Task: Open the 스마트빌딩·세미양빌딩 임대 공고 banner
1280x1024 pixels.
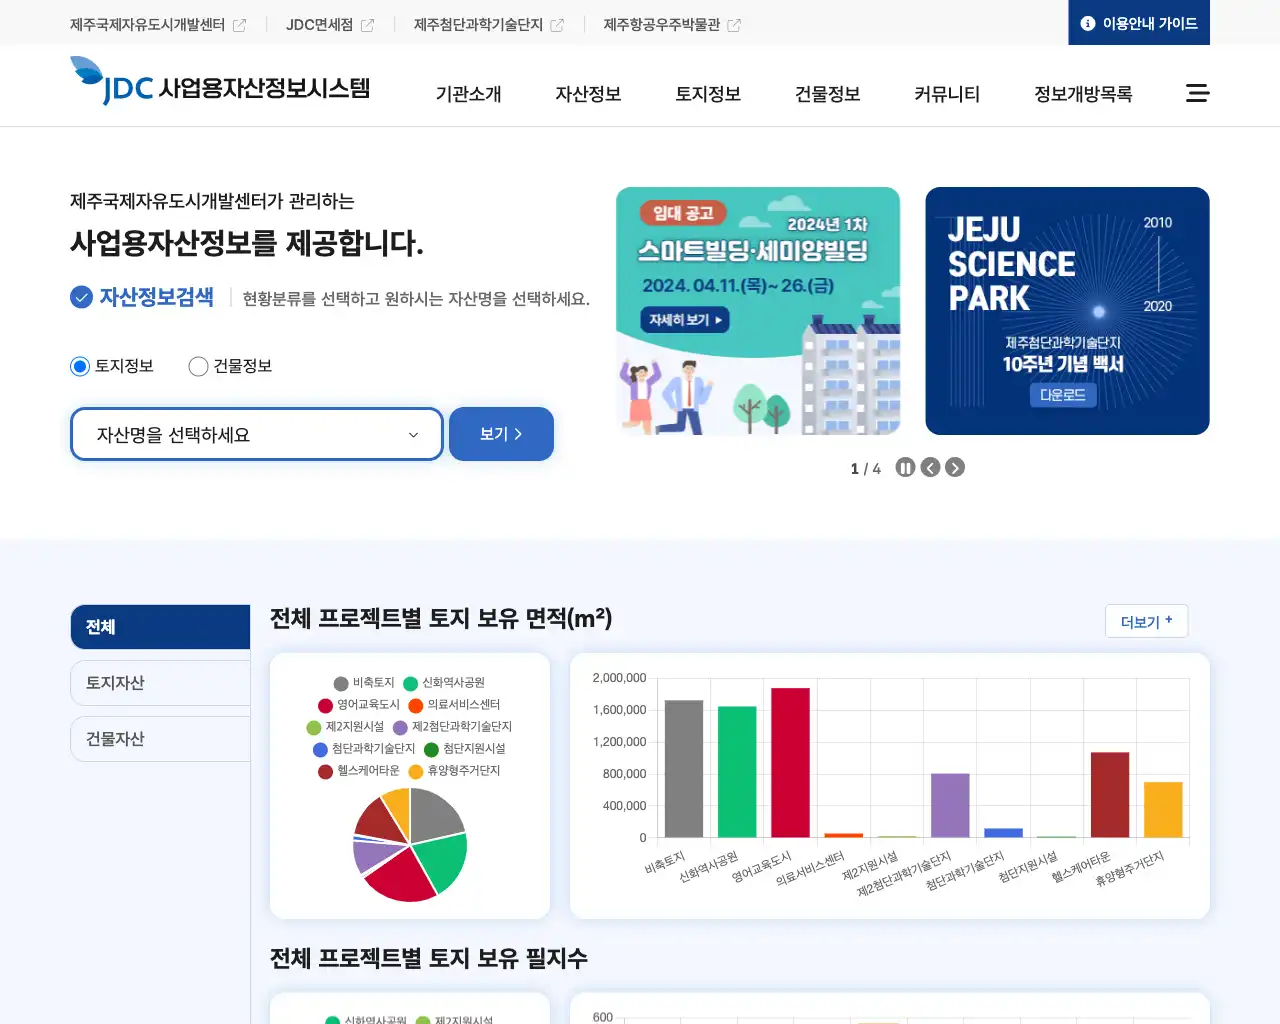Action: [758, 311]
